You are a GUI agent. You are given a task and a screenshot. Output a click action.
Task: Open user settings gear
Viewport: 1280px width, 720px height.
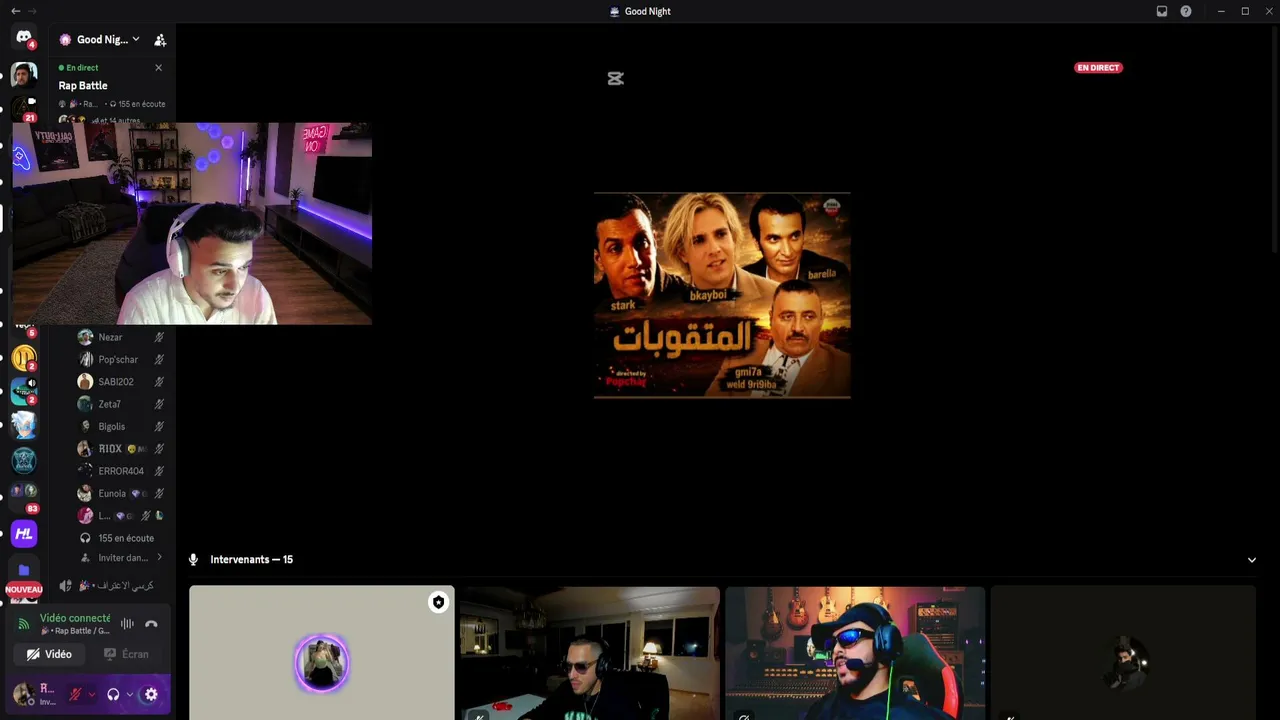click(151, 694)
